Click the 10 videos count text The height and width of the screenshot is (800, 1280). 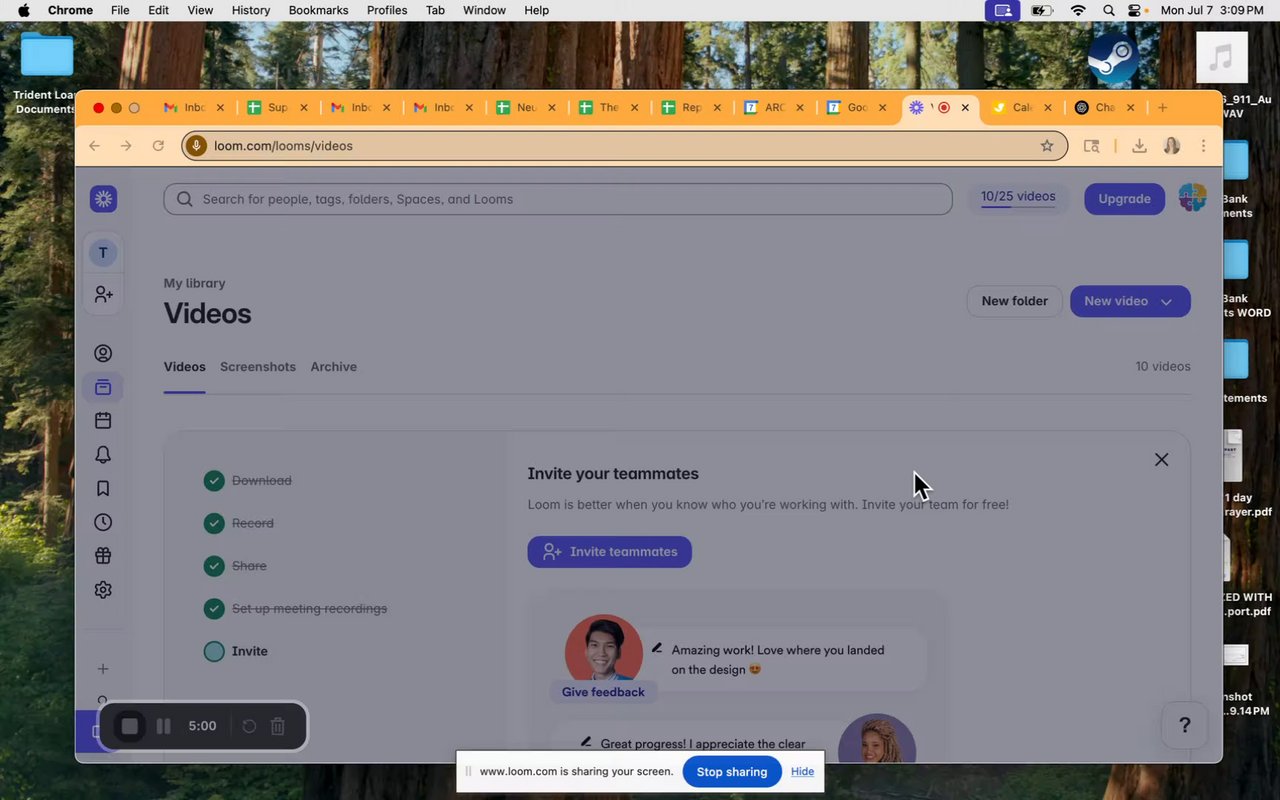point(1163,367)
